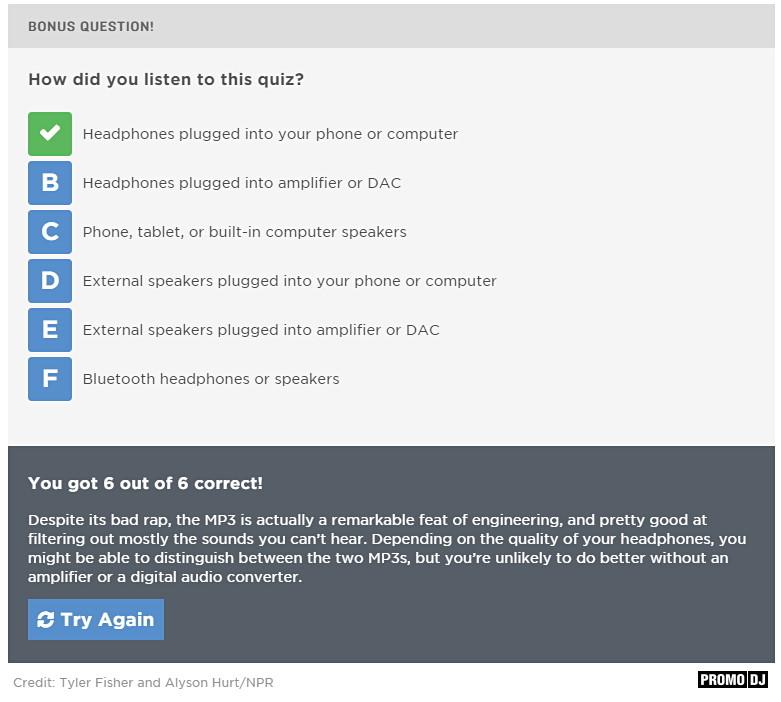
Task: Click the refresh arrows icon in Try Again
Action: [x=45, y=620]
